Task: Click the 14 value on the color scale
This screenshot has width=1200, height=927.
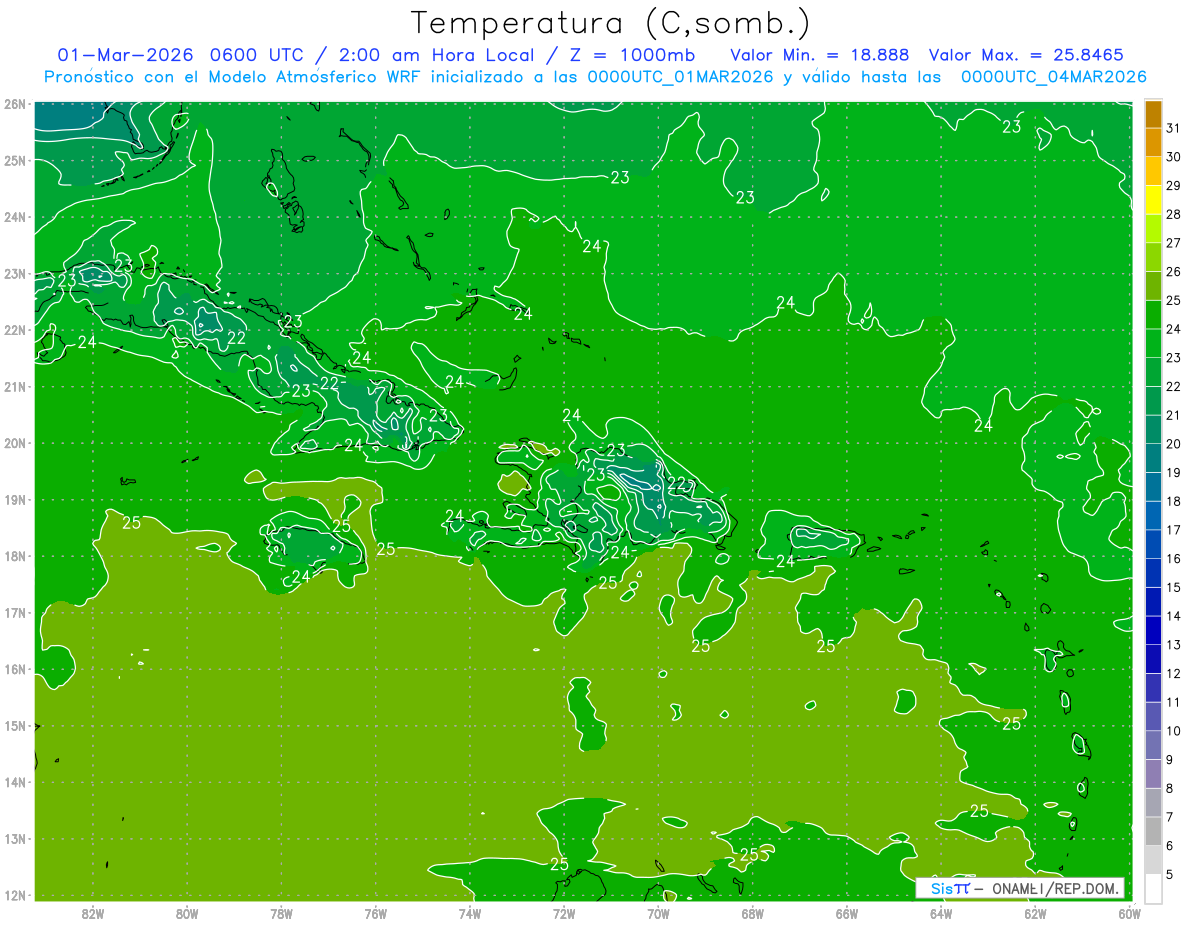Action: (1174, 616)
